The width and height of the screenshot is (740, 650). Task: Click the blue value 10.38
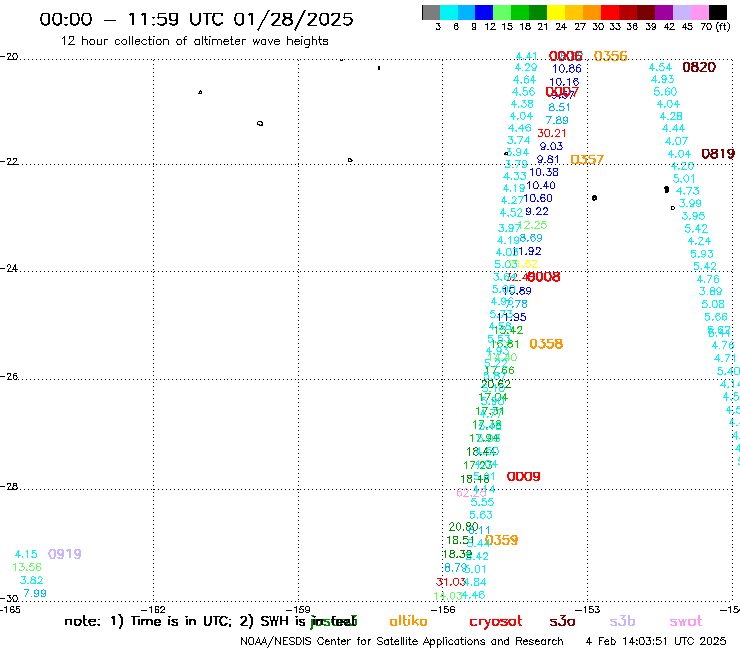pos(544,172)
